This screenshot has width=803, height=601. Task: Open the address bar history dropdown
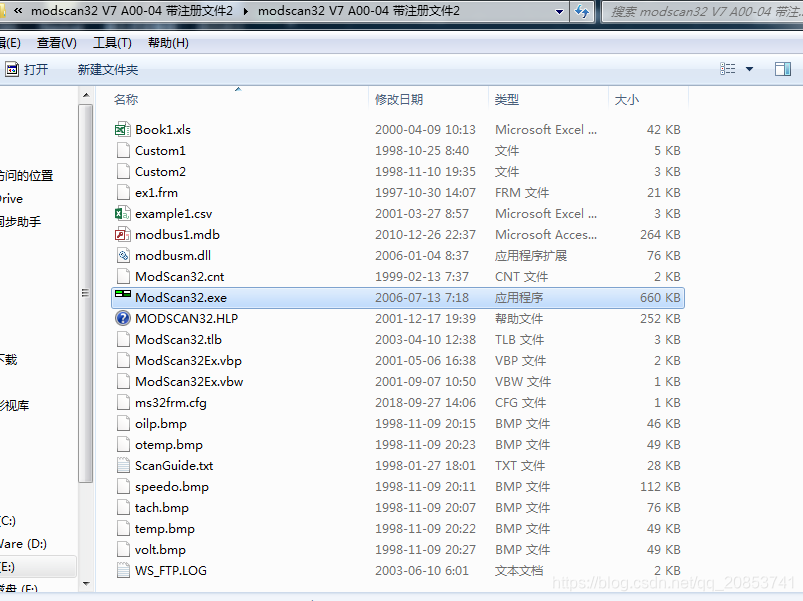coord(559,11)
